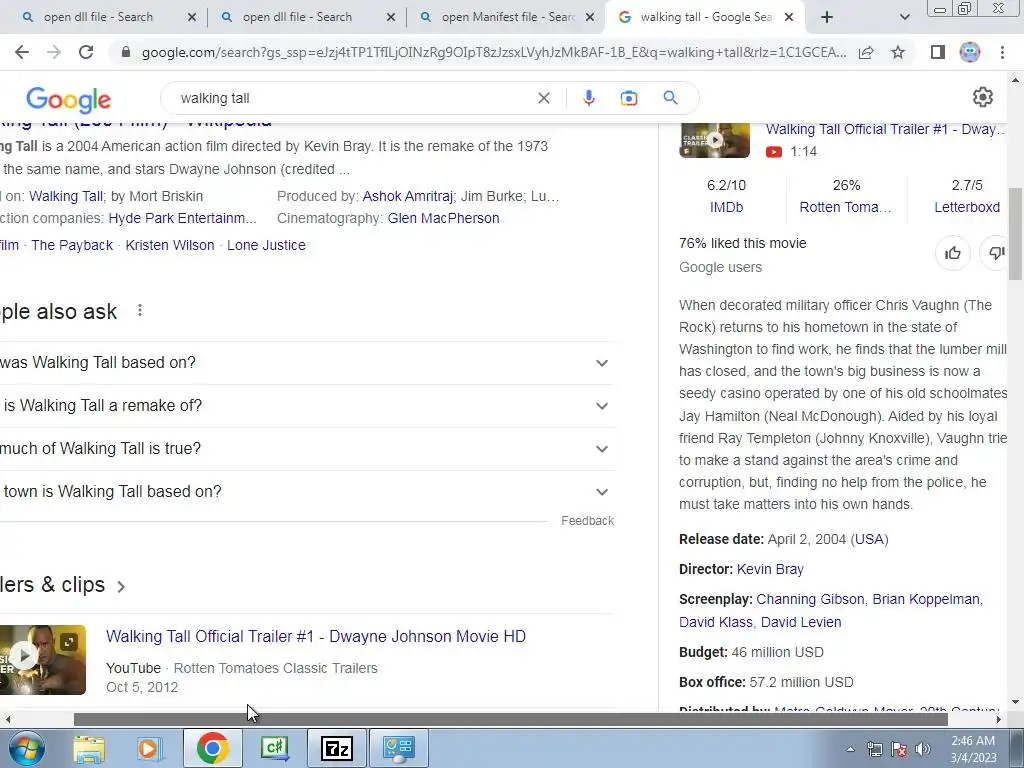
Task: Close the walking tall tab
Action: (789, 17)
